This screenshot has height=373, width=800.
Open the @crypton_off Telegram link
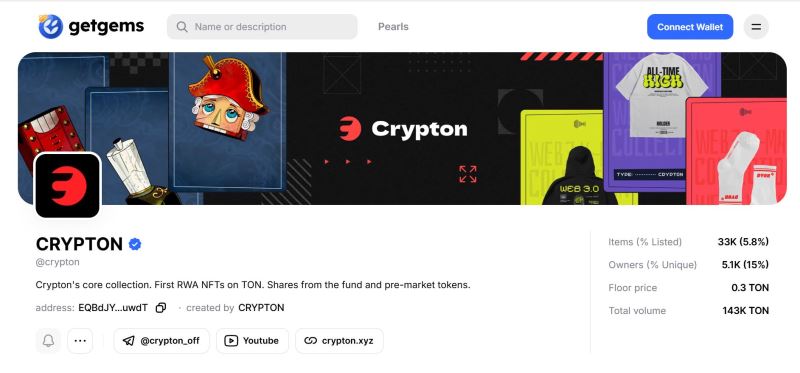161,341
